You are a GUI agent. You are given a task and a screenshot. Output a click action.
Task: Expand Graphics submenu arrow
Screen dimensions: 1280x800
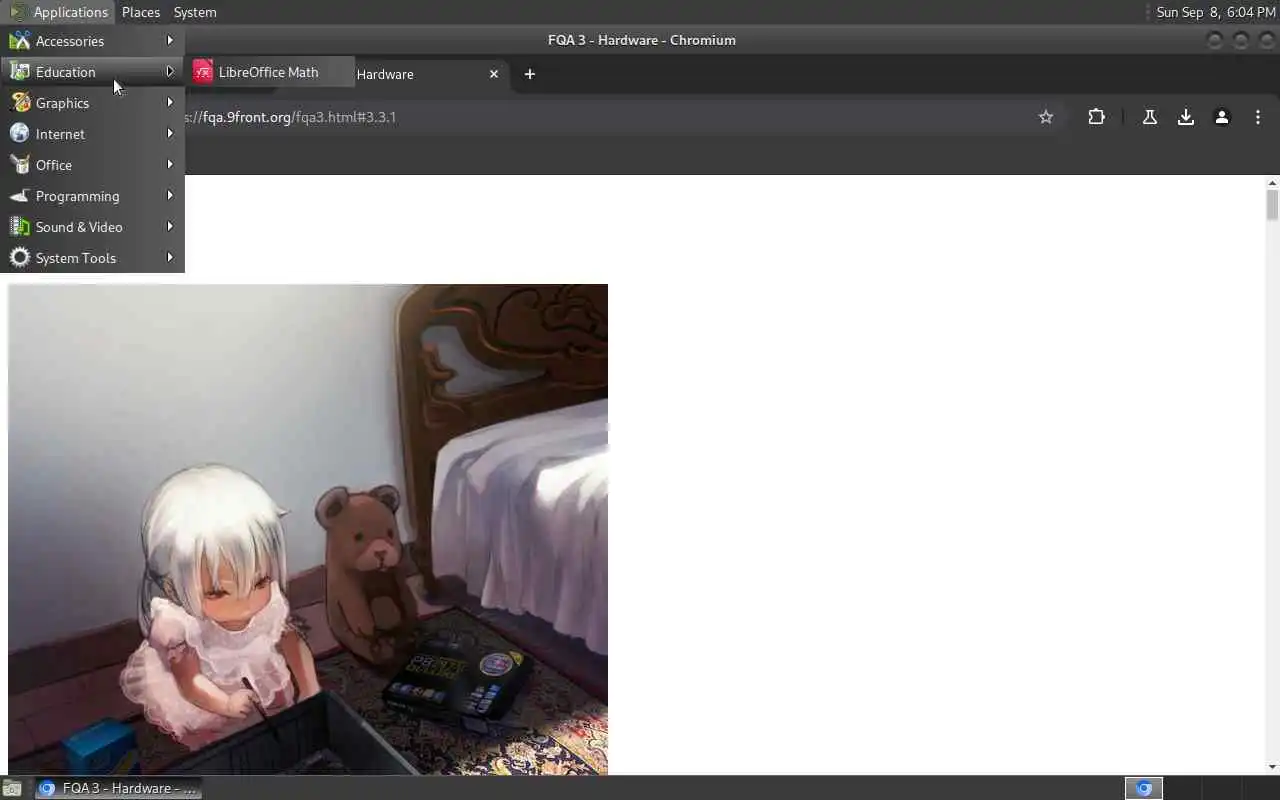point(170,103)
